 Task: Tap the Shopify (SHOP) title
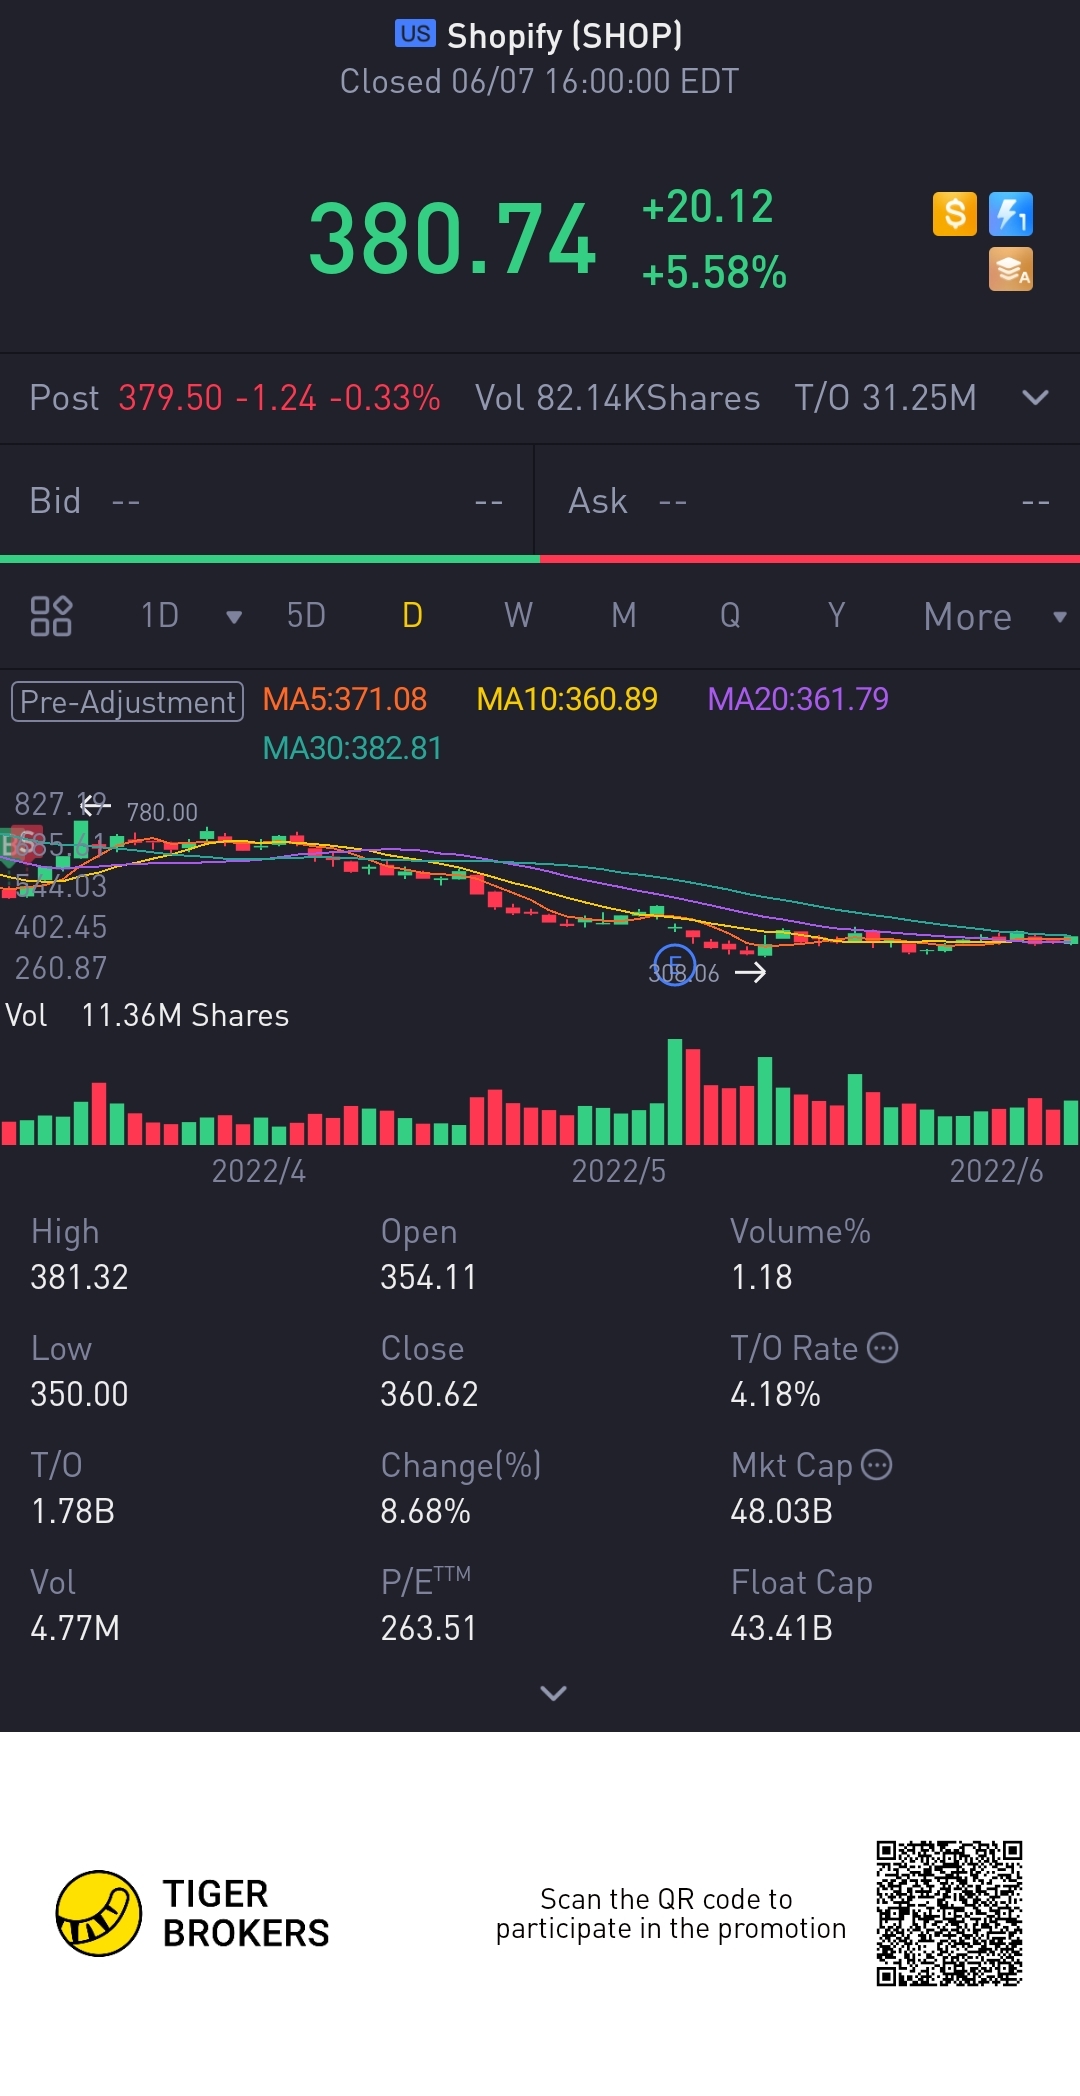tap(564, 36)
